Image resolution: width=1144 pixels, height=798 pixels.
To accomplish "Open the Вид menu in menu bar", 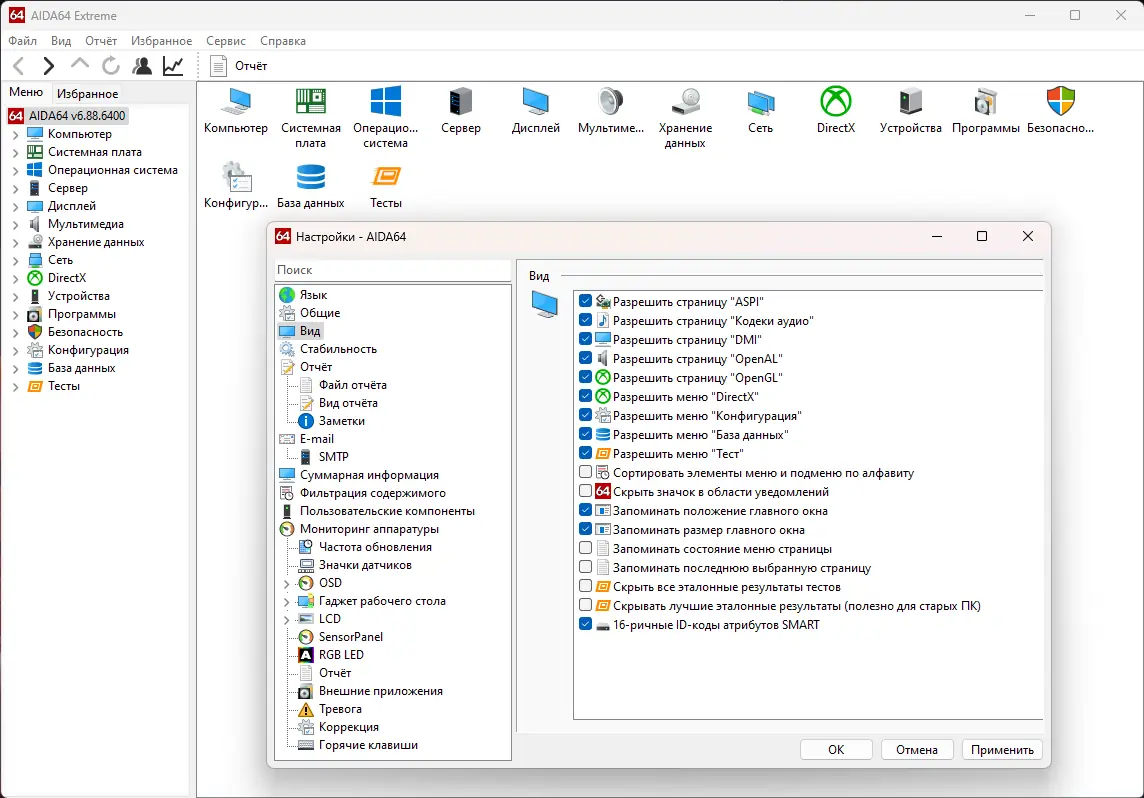I will (61, 41).
